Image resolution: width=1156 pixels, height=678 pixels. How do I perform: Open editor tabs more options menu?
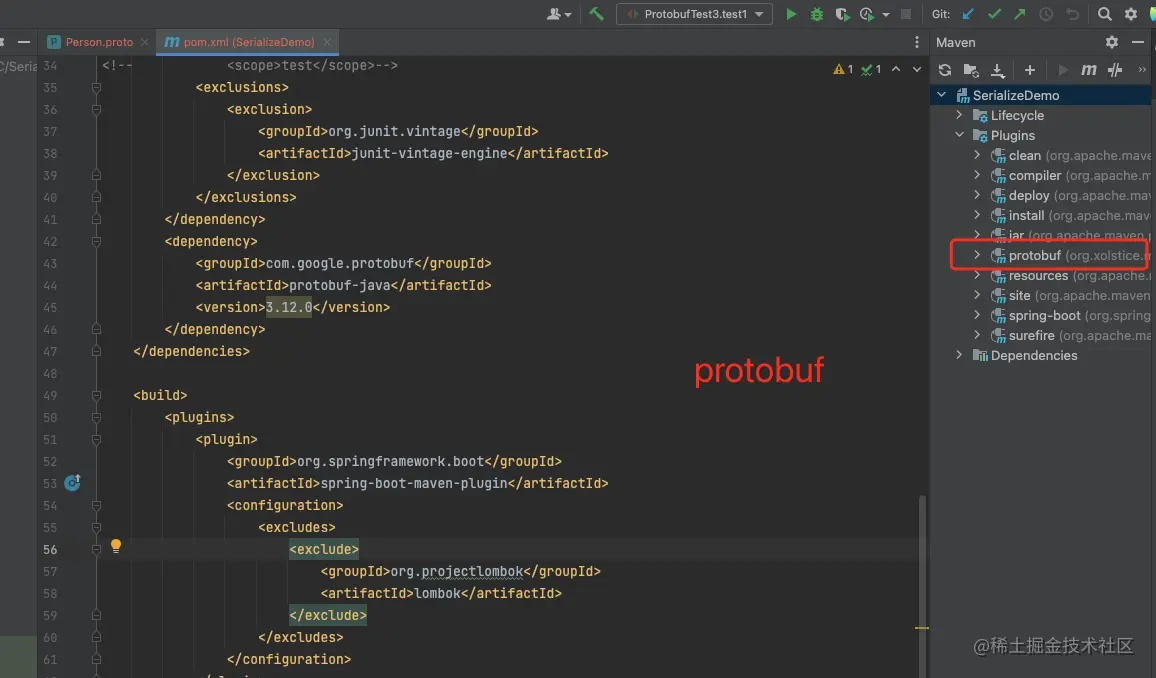[916, 42]
